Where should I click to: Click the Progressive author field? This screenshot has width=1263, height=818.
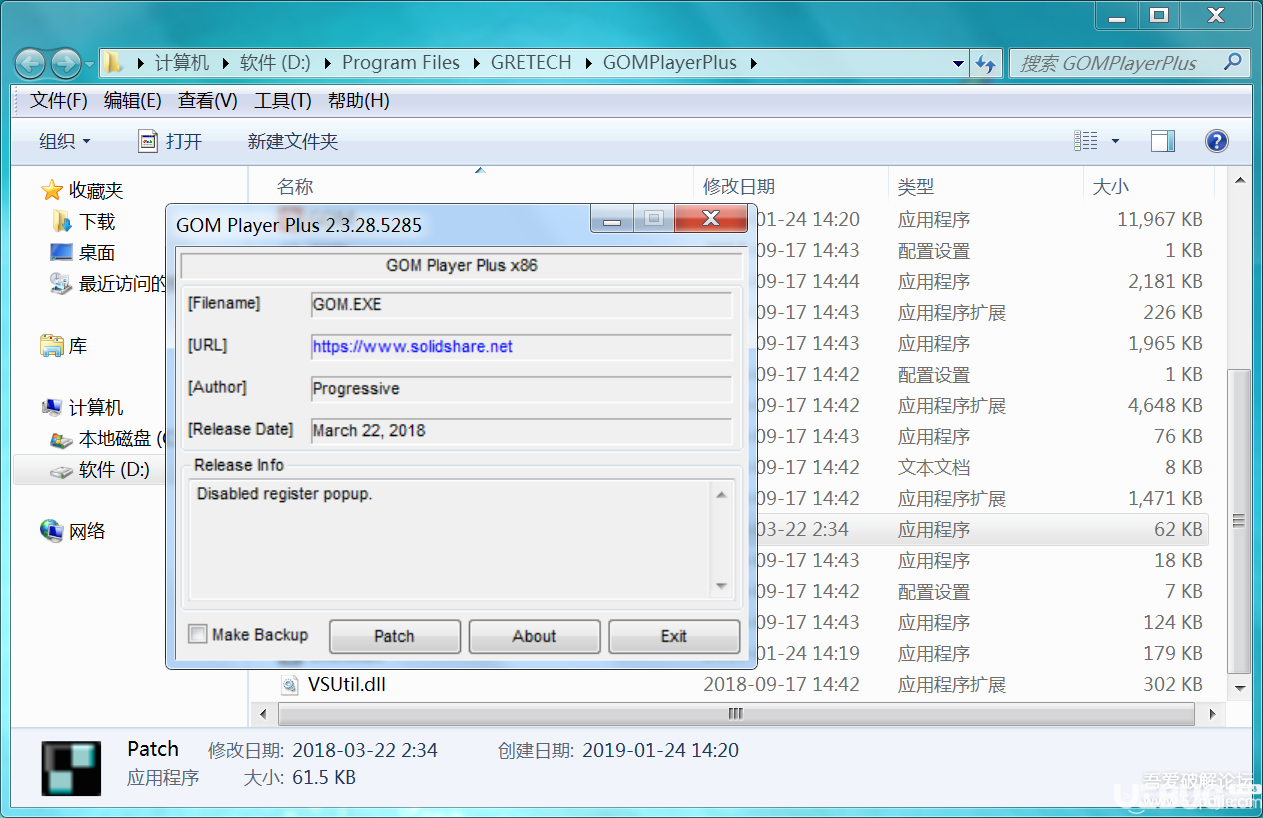[x=521, y=389]
